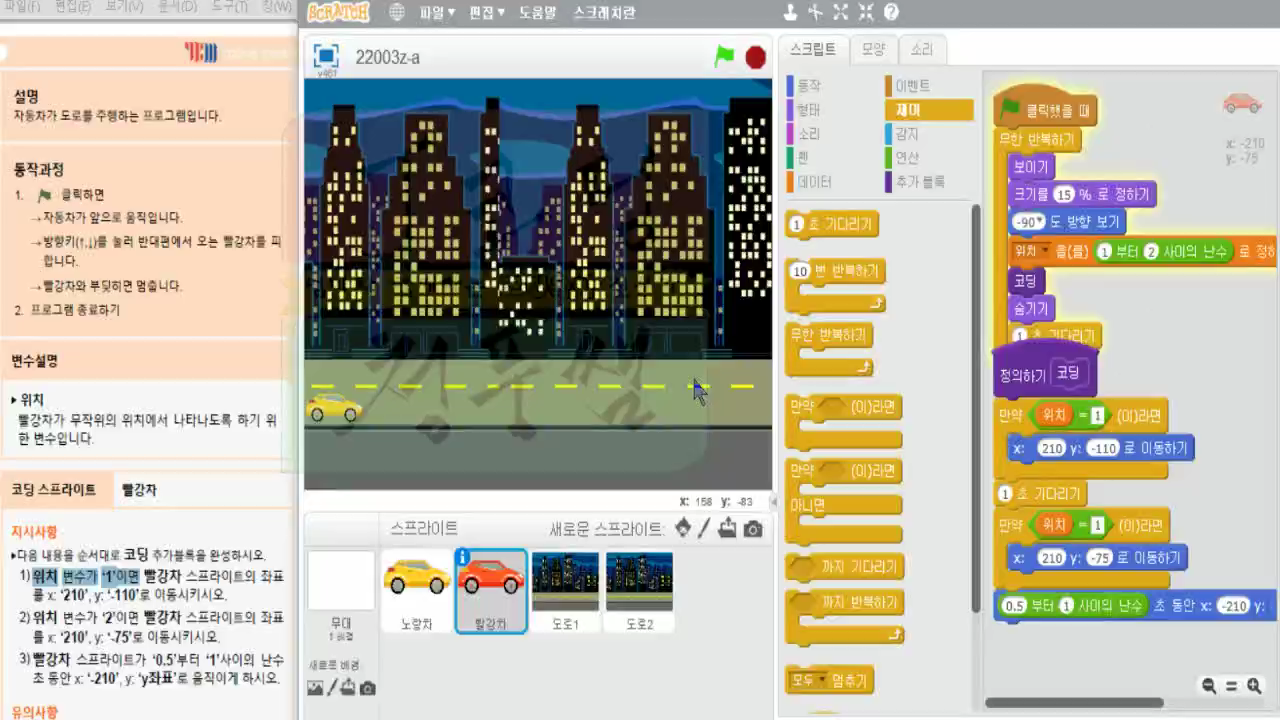Viewport: 1280px width, 720px height.
Task: Click the scripts area horizontal scrollbar
Action: coord(1074,703)
